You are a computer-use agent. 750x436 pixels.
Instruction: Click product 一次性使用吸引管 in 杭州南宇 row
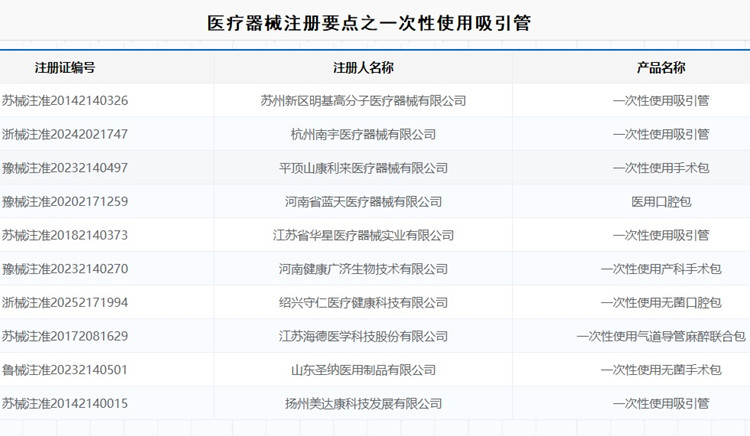point(661,134)
